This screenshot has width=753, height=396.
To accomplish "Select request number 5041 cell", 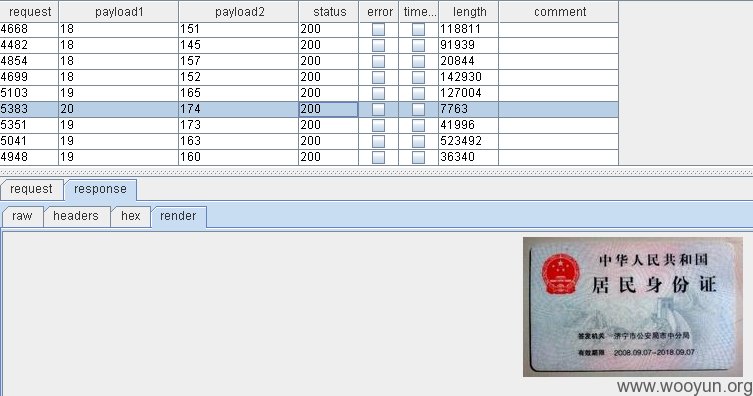I will (x=29, y=141).
